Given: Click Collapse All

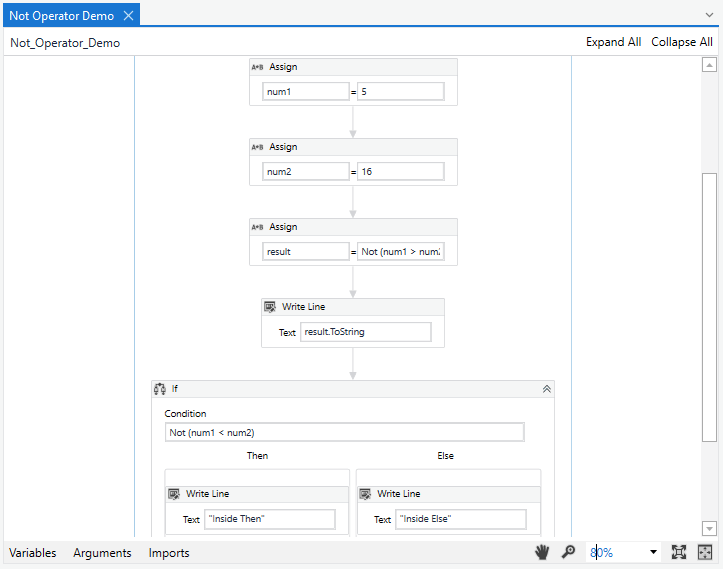Looking at the screenshot, I should [x=682, y=42].
